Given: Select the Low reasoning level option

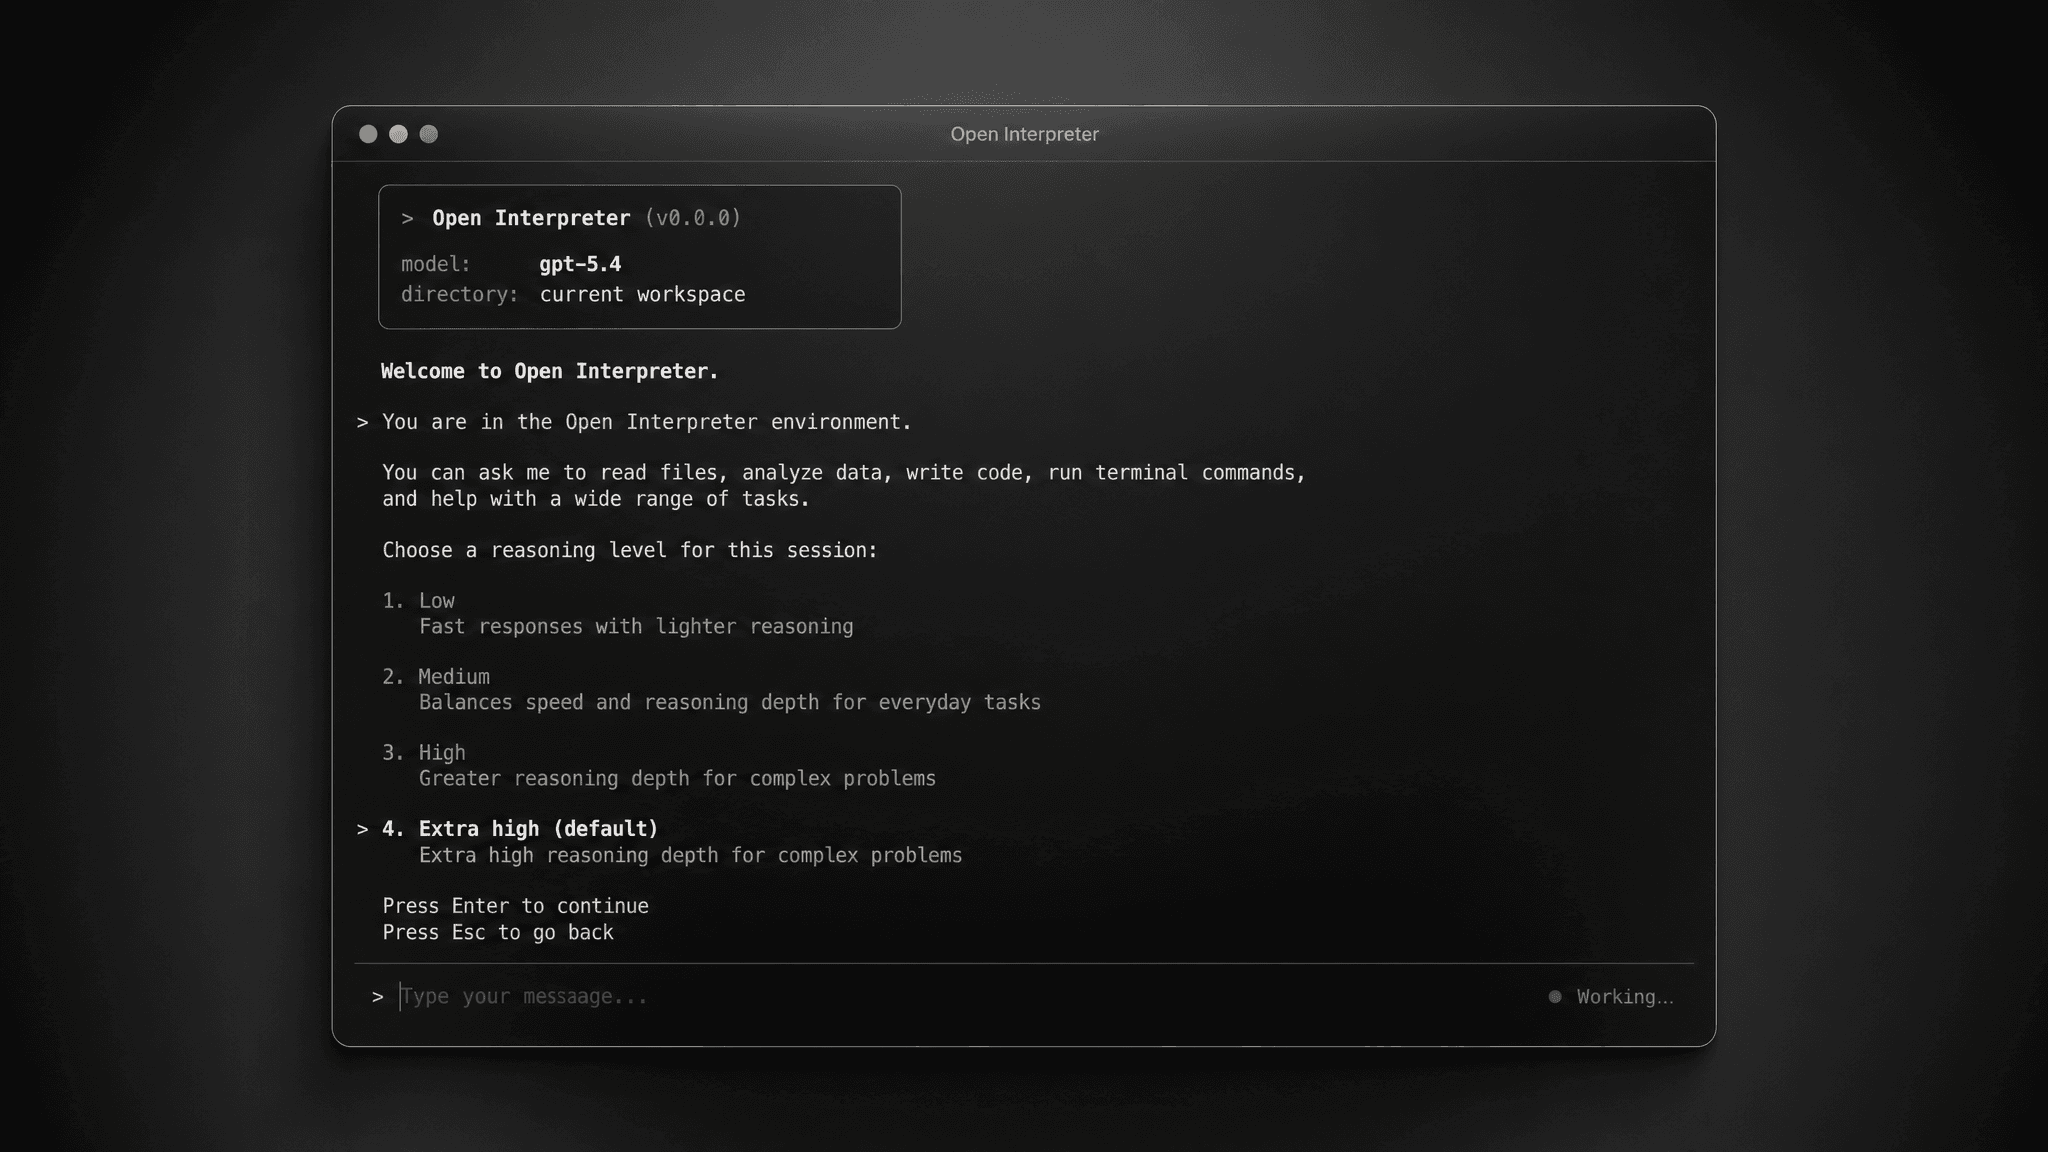Looking at the screenshot, I should [418, 600].
